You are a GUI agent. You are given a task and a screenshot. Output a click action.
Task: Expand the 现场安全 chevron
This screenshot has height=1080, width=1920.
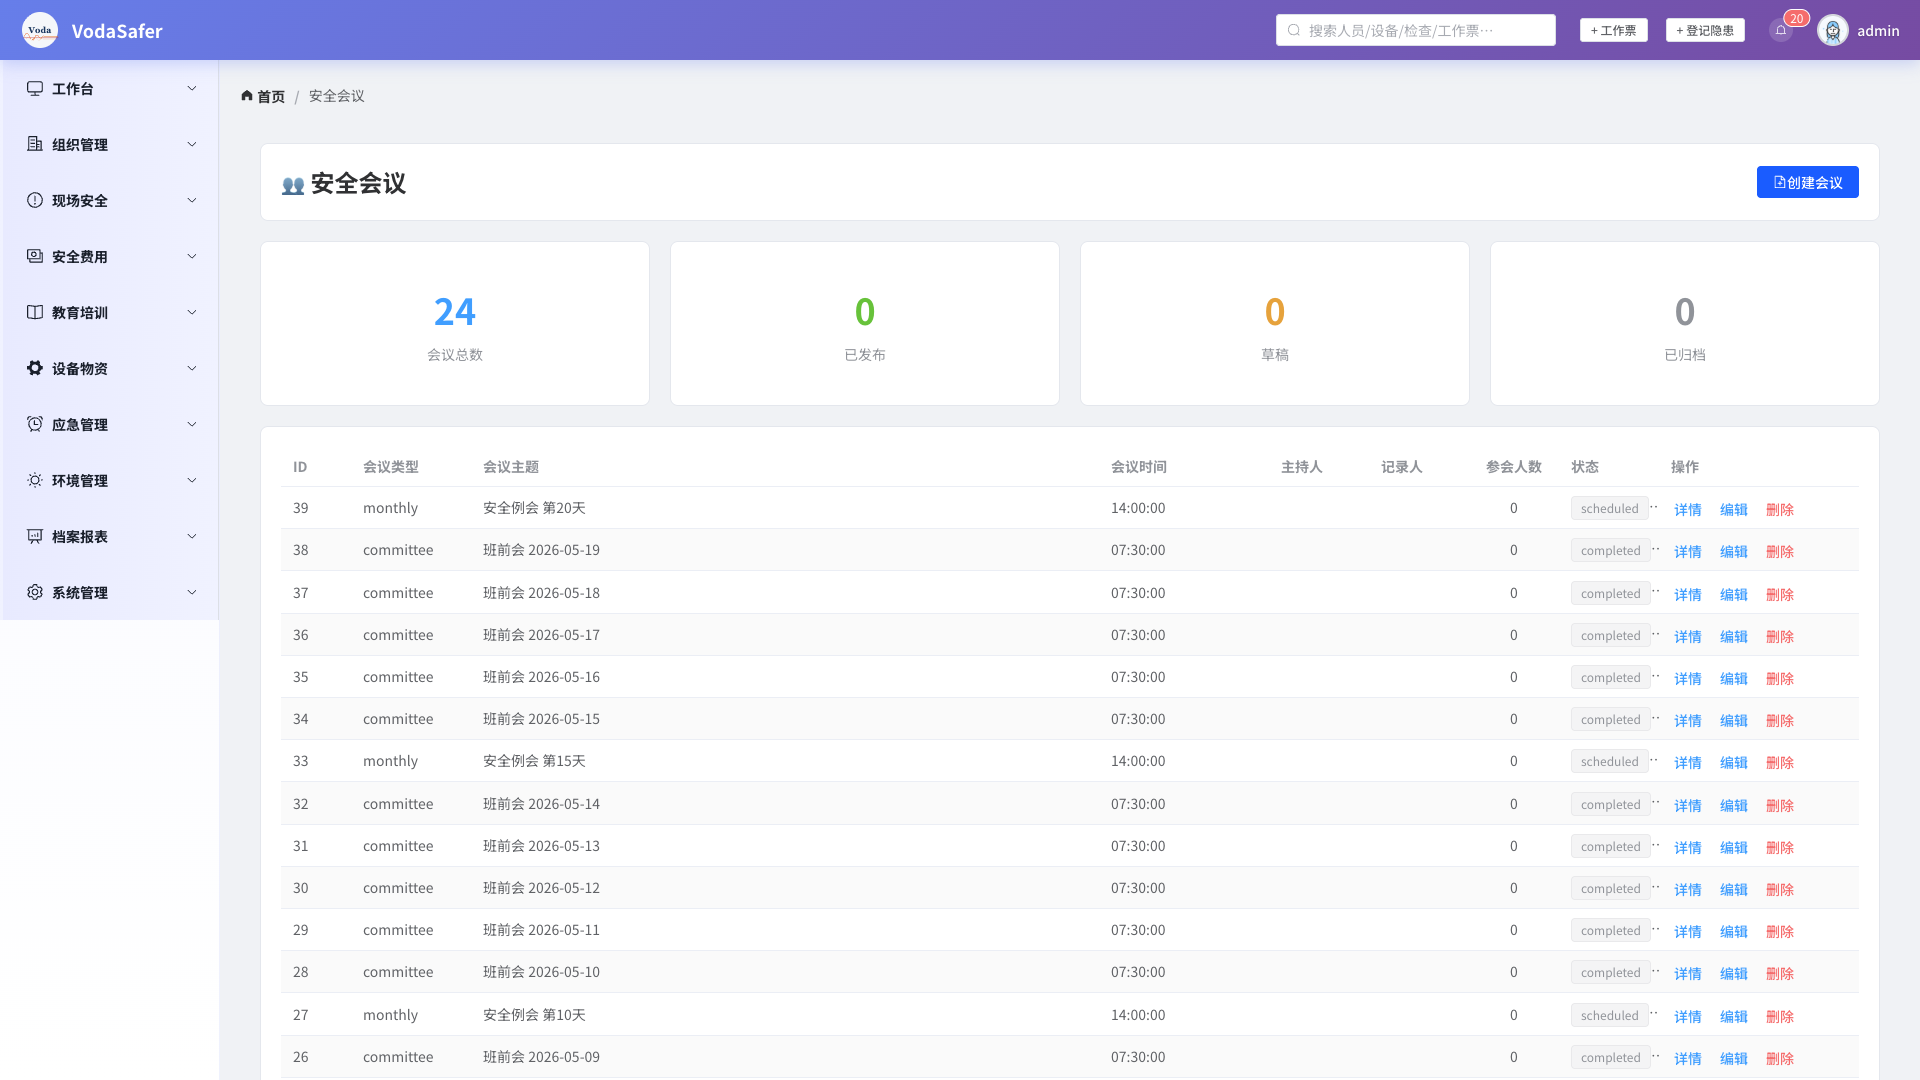(192, 200)
